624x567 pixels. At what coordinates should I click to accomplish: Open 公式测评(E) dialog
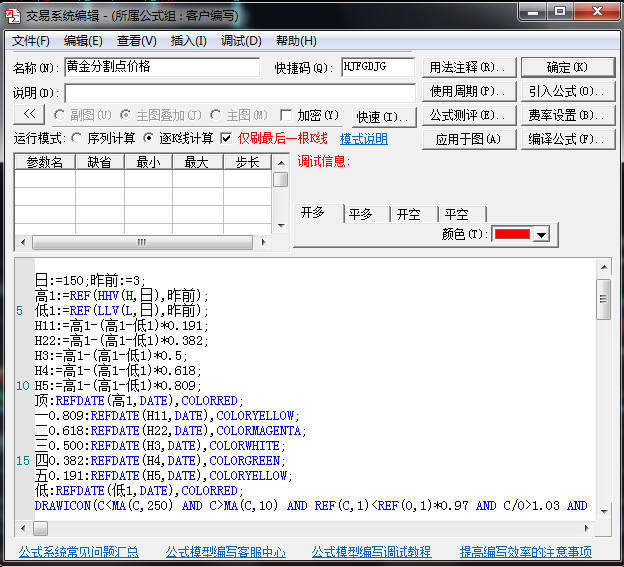coord(469,115)
